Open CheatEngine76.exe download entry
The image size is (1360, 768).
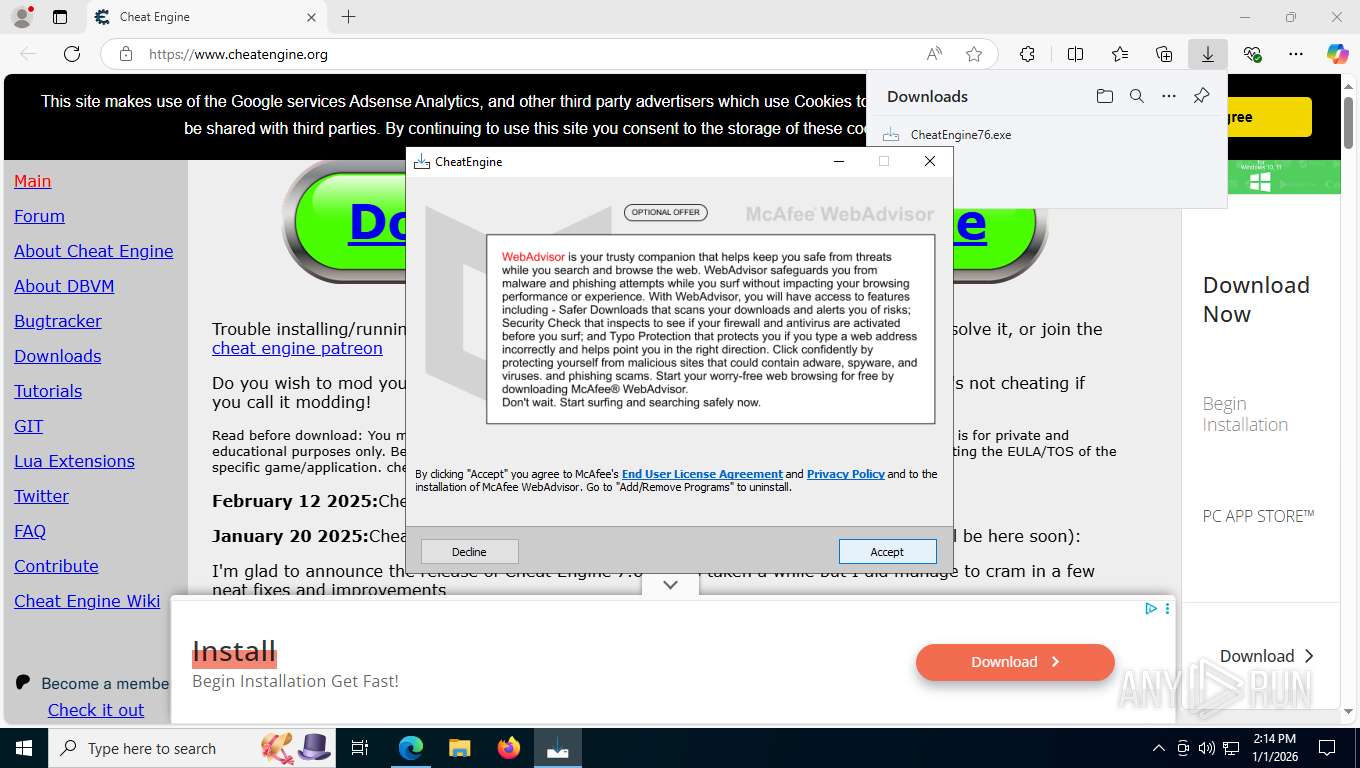960,134
